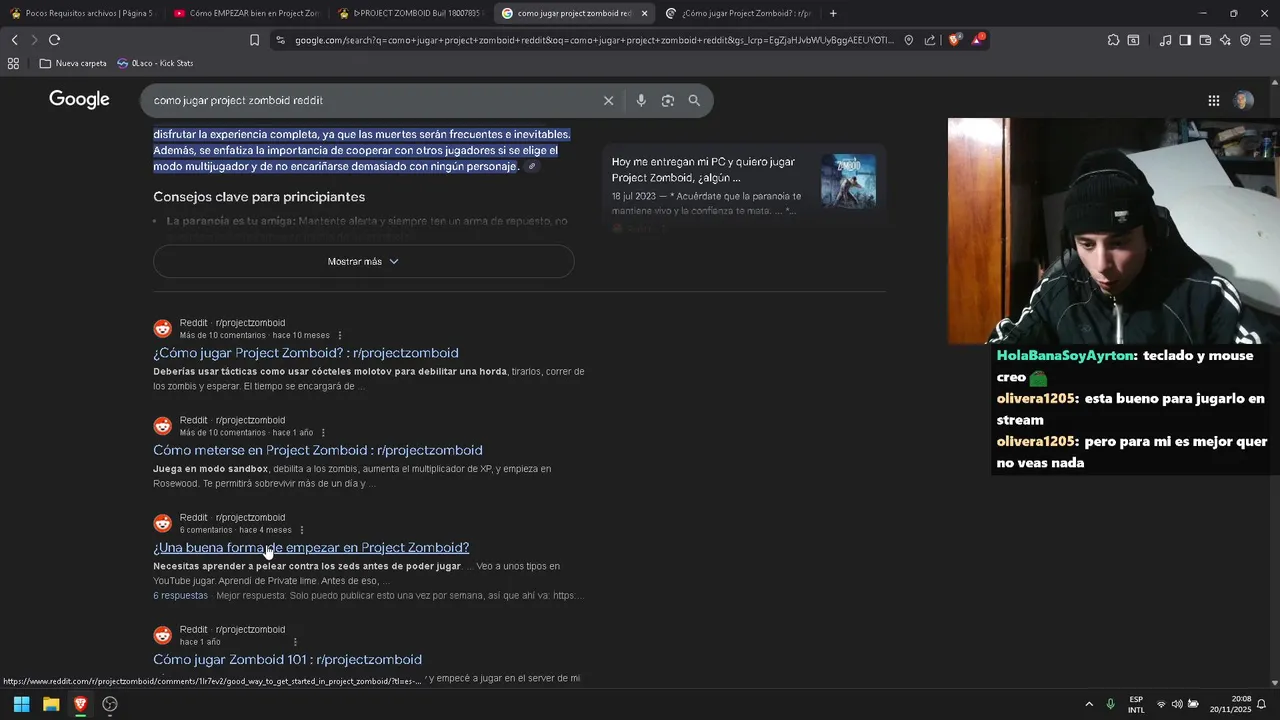Open the Windows Start menu
The width and height of the screenshot is (1280, 720).
pyautogui.click(x=21, y=704)
